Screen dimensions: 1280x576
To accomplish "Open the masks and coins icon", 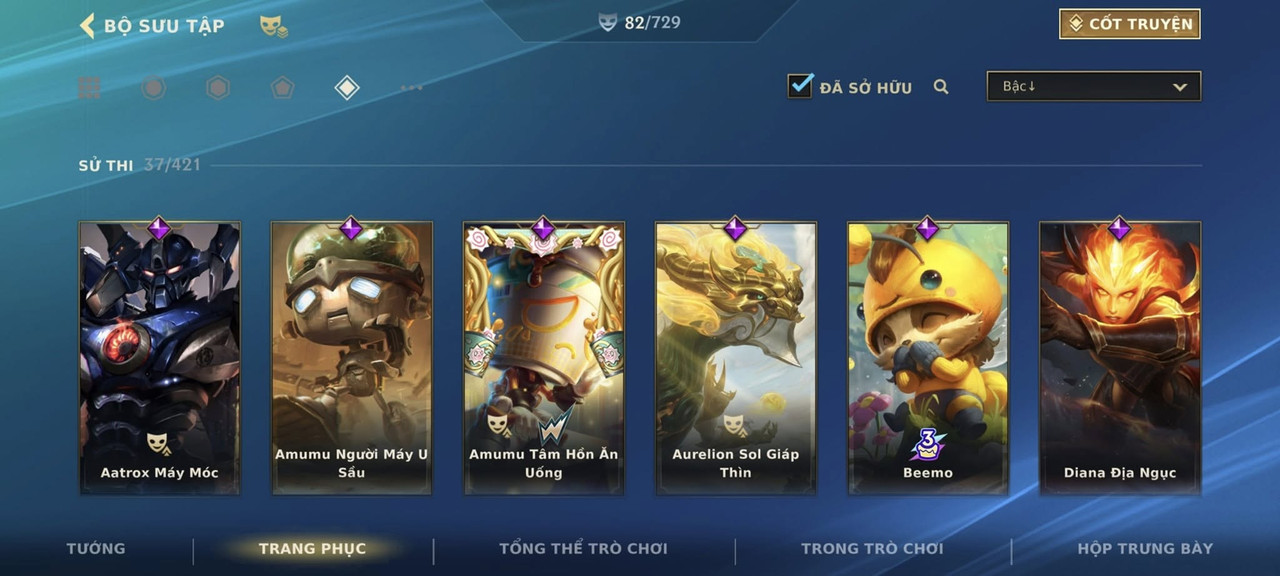I will 274,26.
